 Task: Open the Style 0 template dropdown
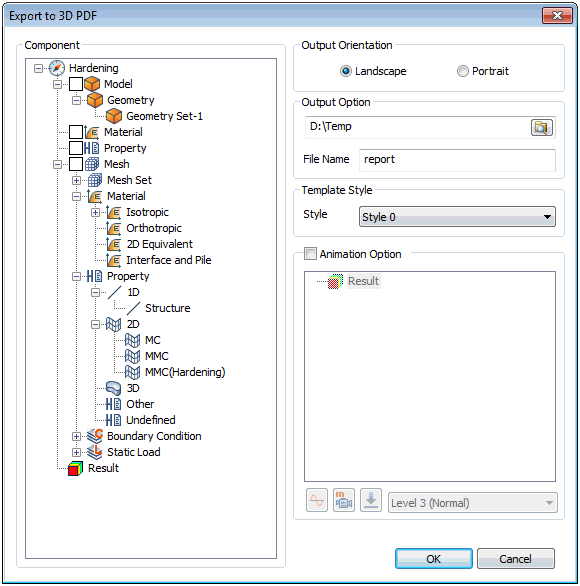pyautogui.click(x=457, y=217)
